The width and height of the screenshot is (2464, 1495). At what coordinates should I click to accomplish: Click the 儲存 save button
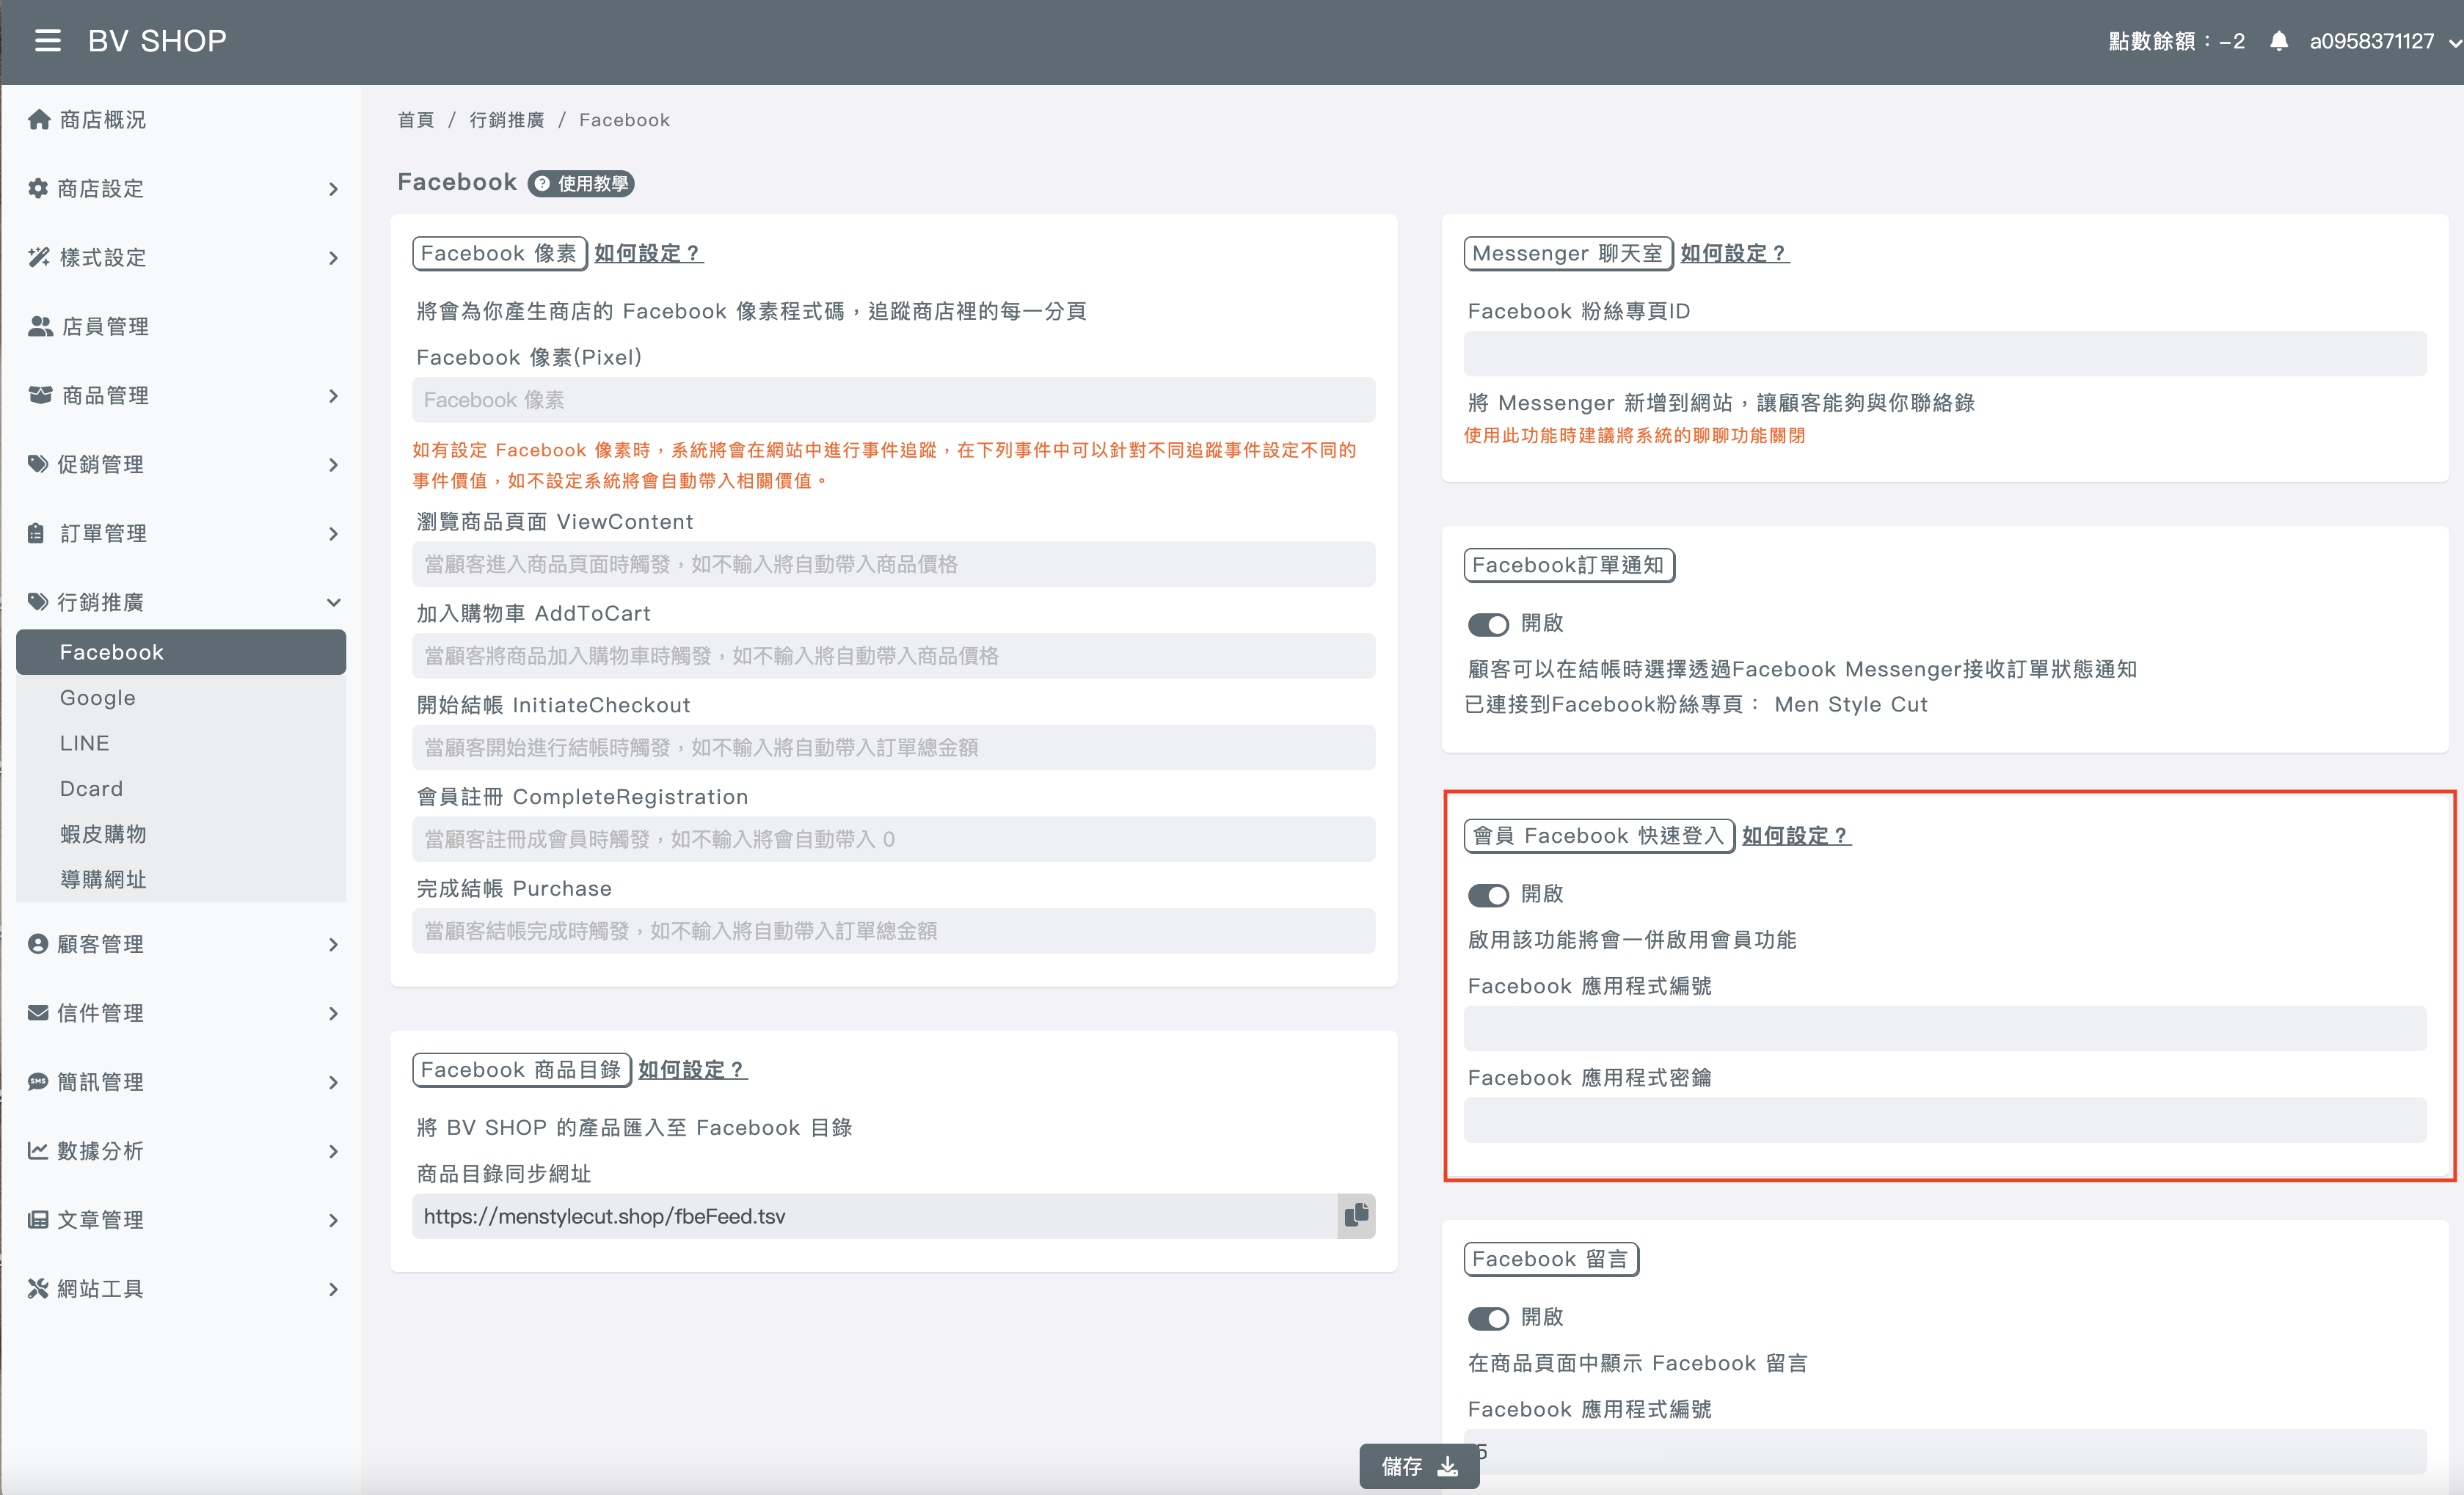[x=1419, y=1466]
